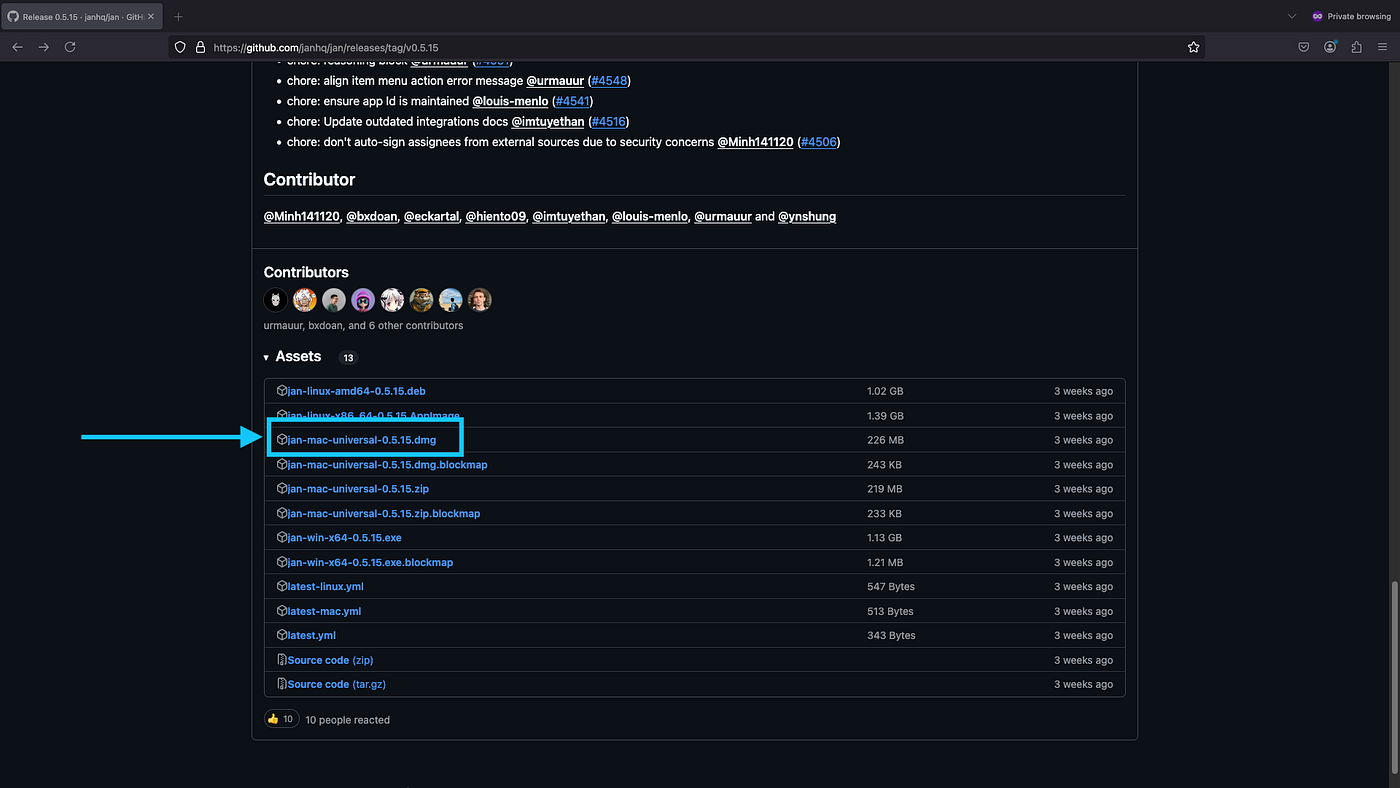Open the Extensions puzzle-piece icon
This screenshot has height=788, width=1400.
(1356, 47)
